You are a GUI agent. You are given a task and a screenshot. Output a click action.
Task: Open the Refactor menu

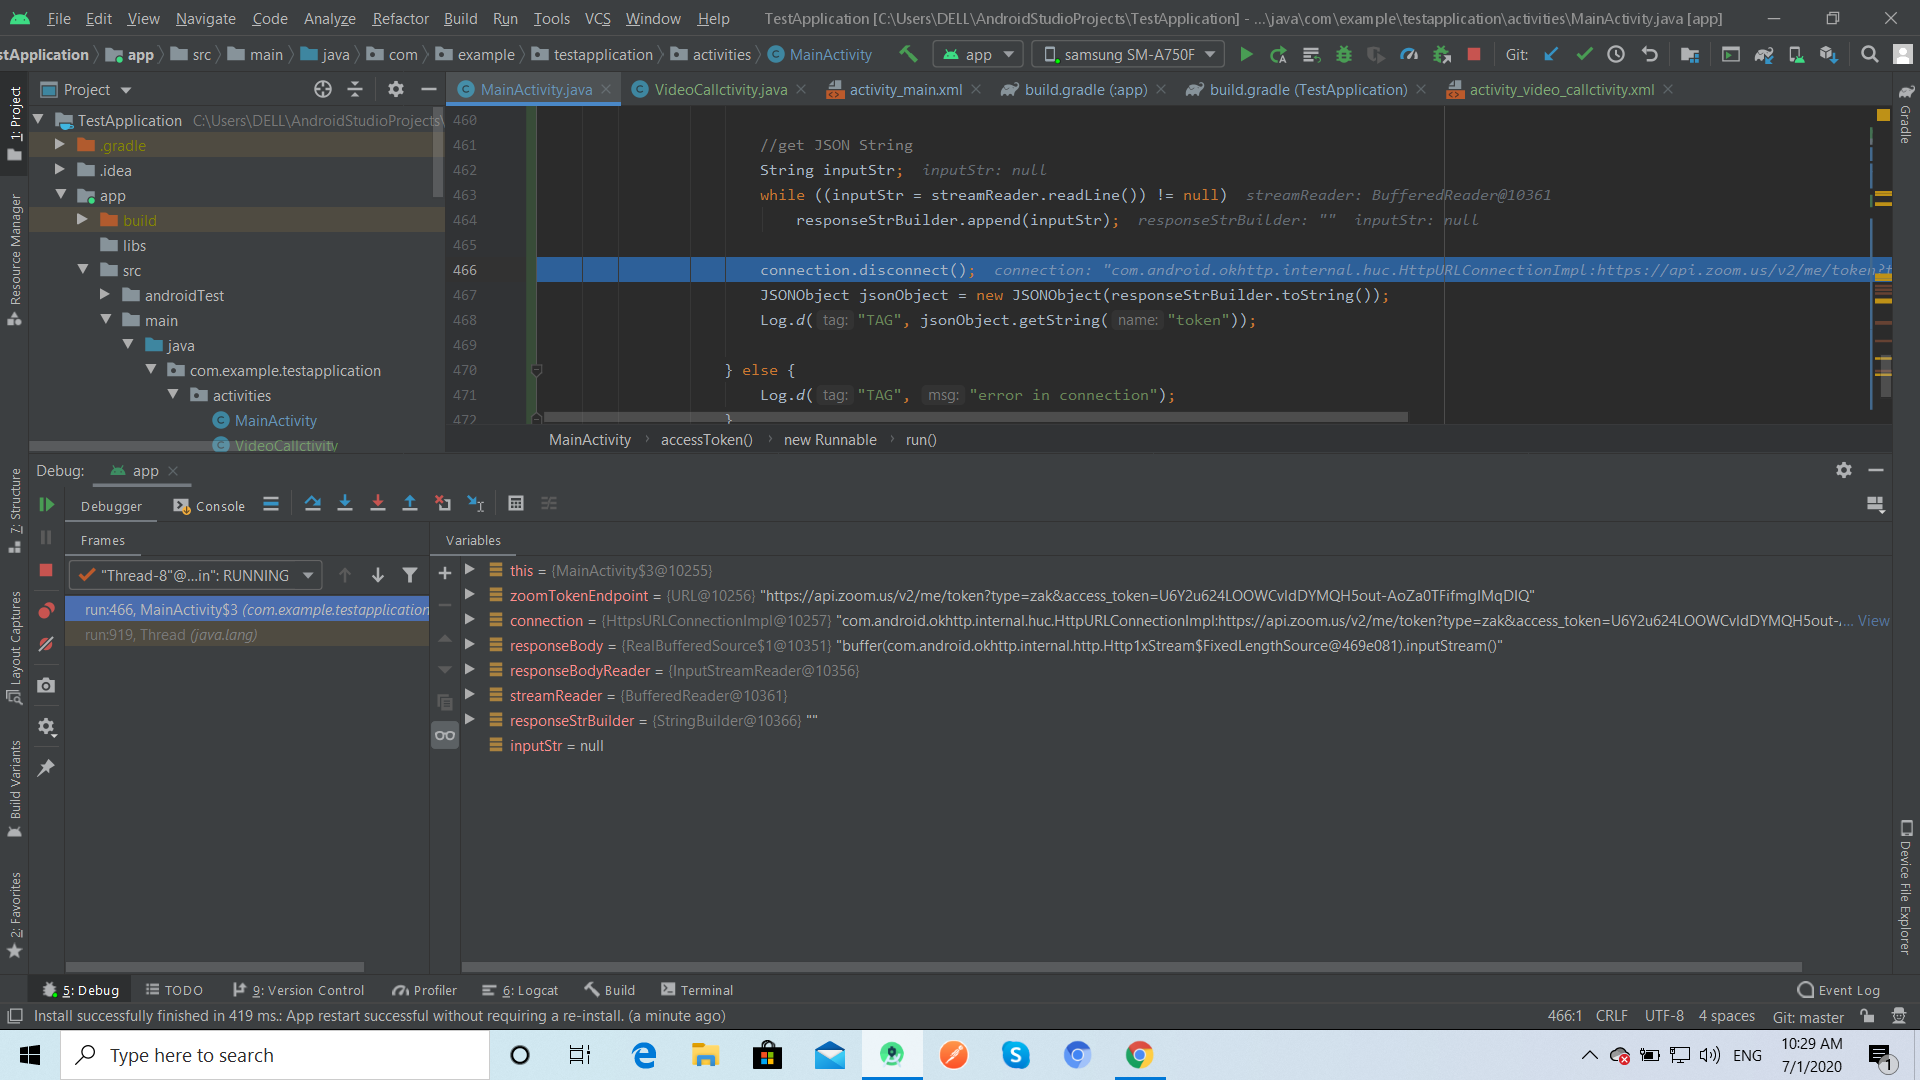pos(400,18)
